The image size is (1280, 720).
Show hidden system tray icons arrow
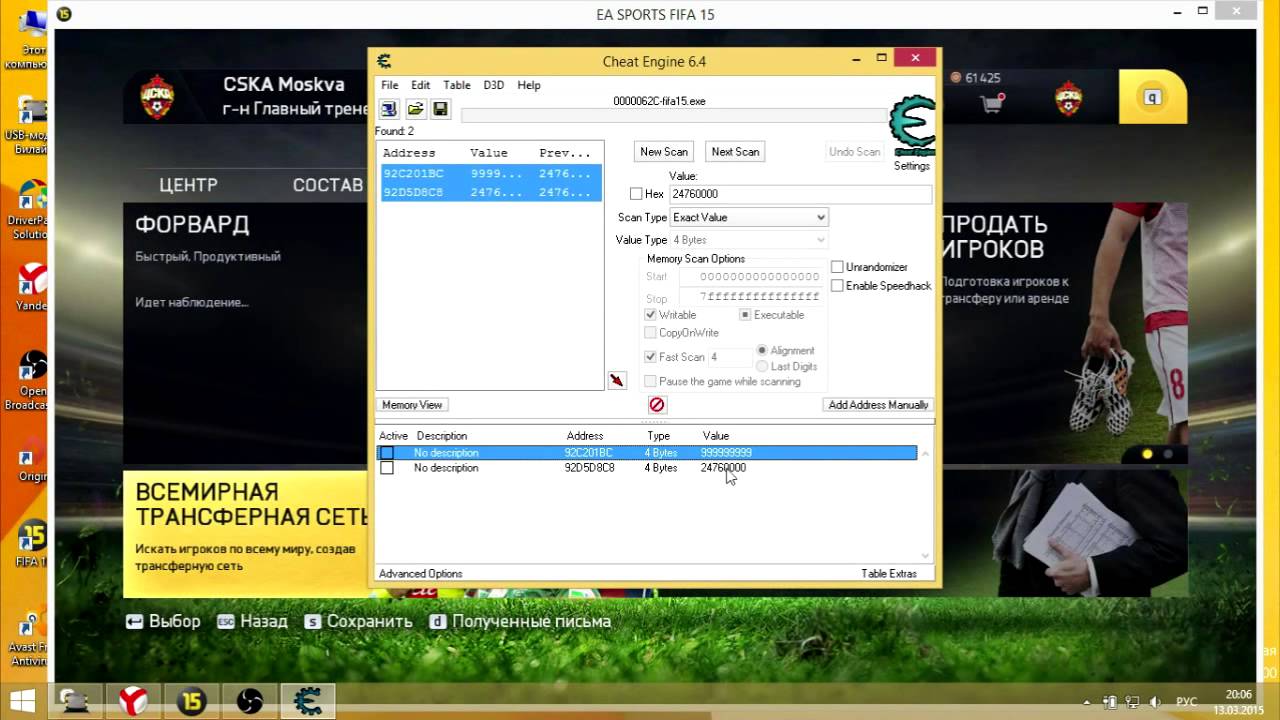[1087, 701]
